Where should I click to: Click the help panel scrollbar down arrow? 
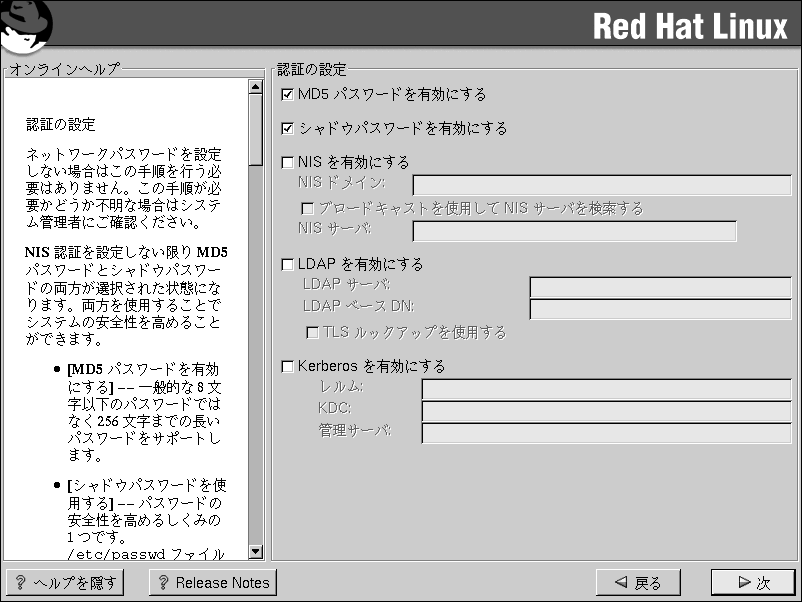254,551
